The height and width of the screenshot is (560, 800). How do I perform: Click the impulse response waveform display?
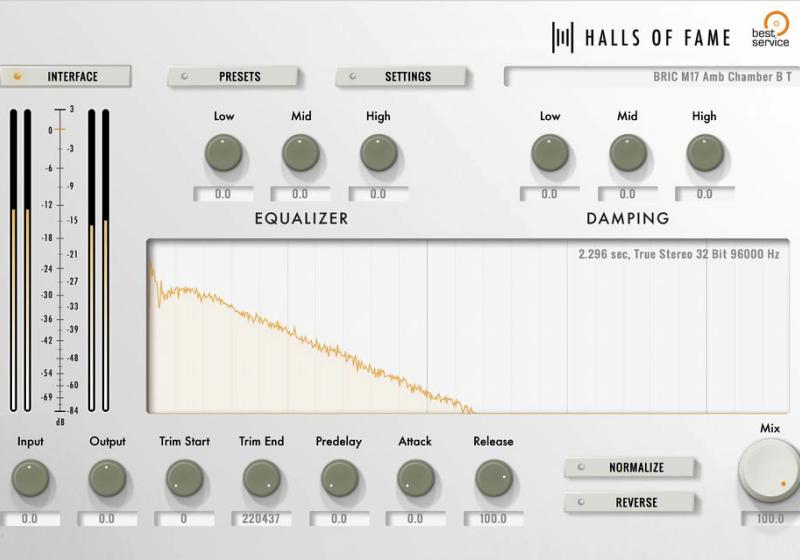[468, 326]
